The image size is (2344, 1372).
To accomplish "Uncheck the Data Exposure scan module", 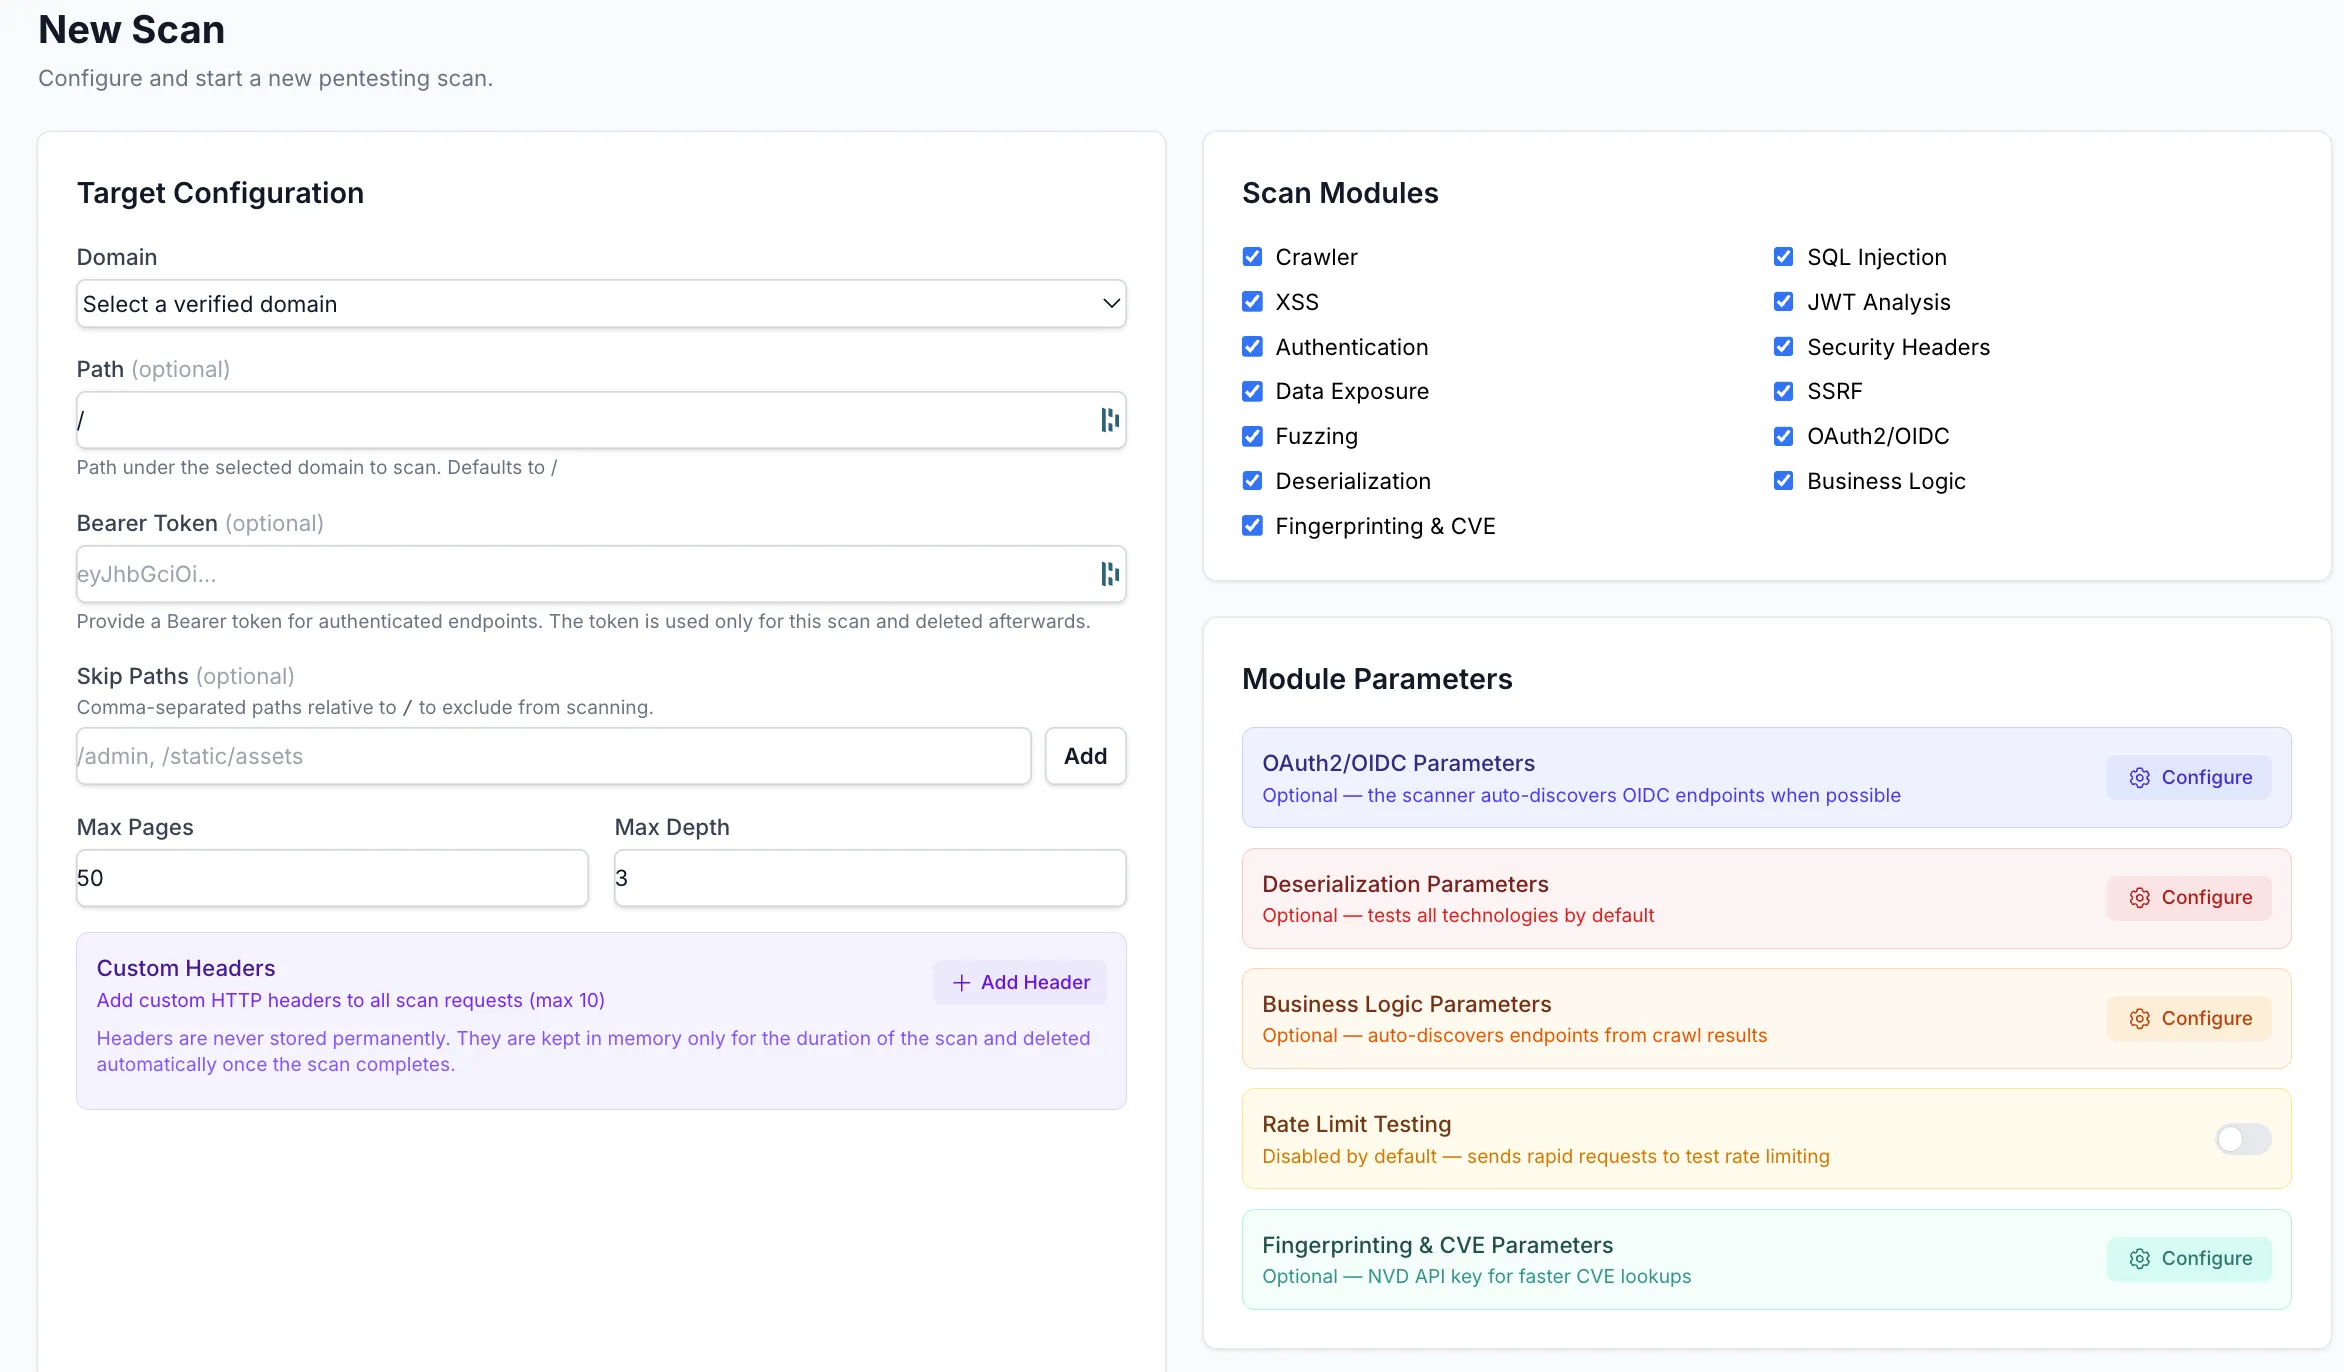I will click(1251, 391).
